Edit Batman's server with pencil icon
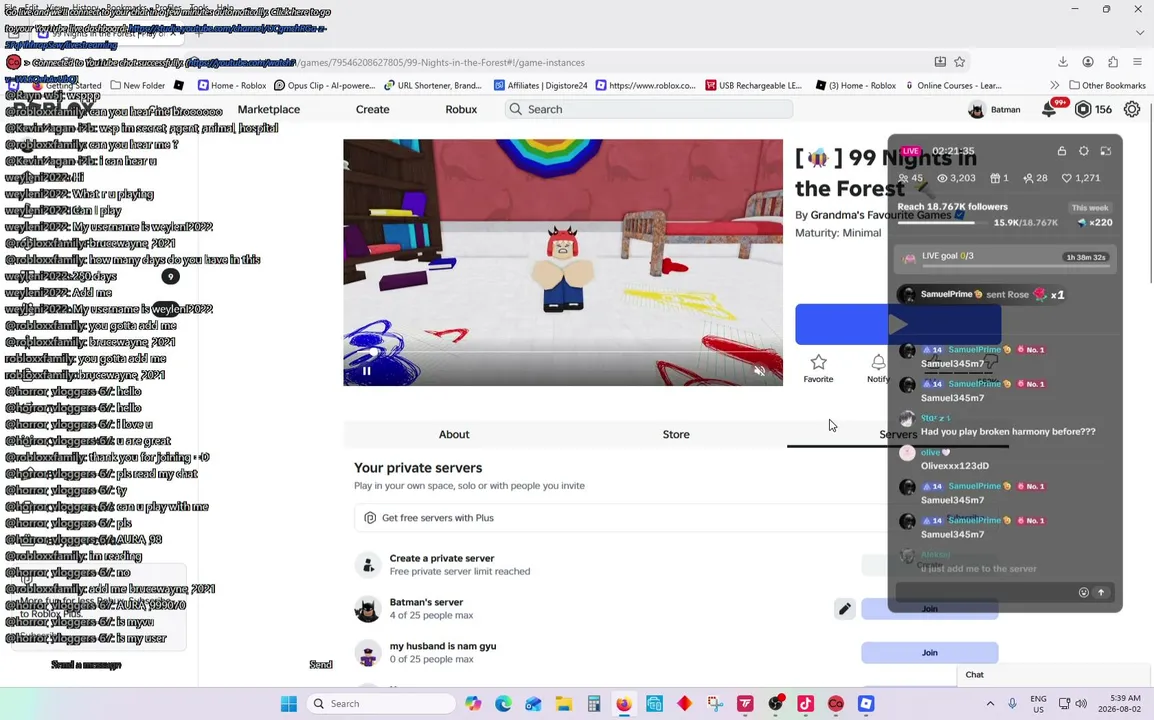The height and width of the screenshot is (720, 1154). click(x=845, y=609)
